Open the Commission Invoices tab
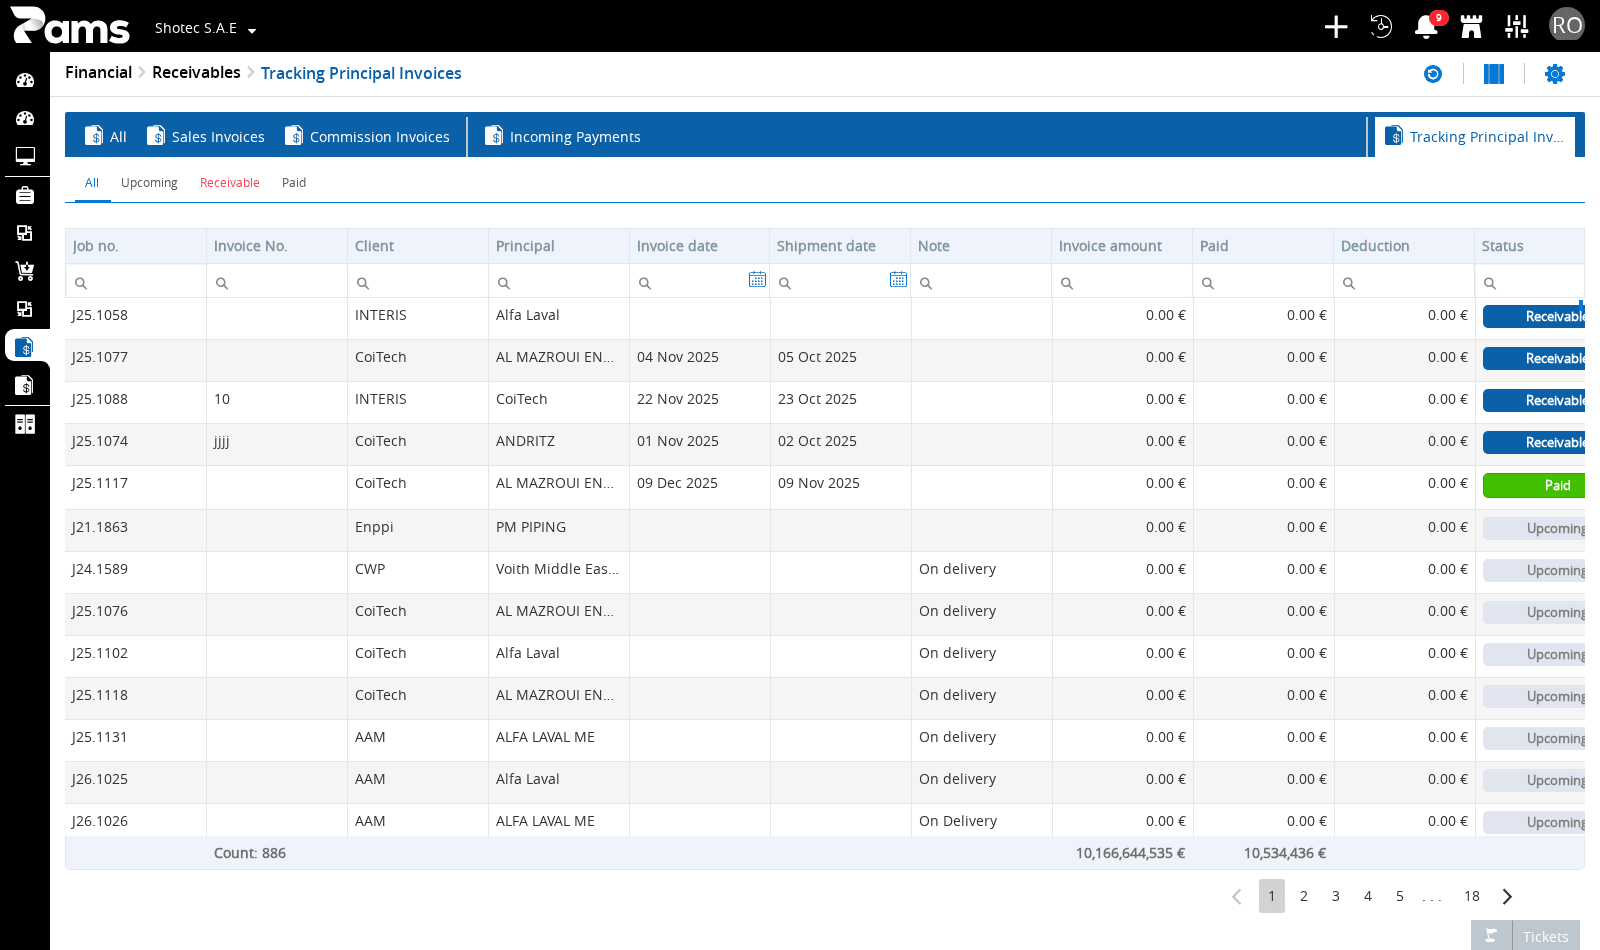The height and width of the screenshot is (950, 1600). pyautogui.click(x=367, y=136)
